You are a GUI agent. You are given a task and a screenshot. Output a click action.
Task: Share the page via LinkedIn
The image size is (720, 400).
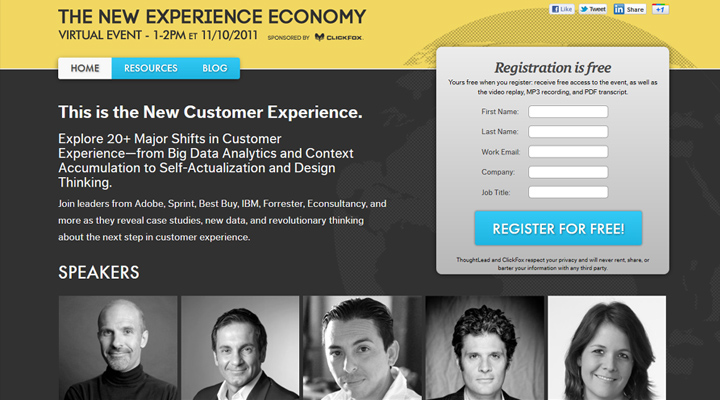[x=630, y=9]
